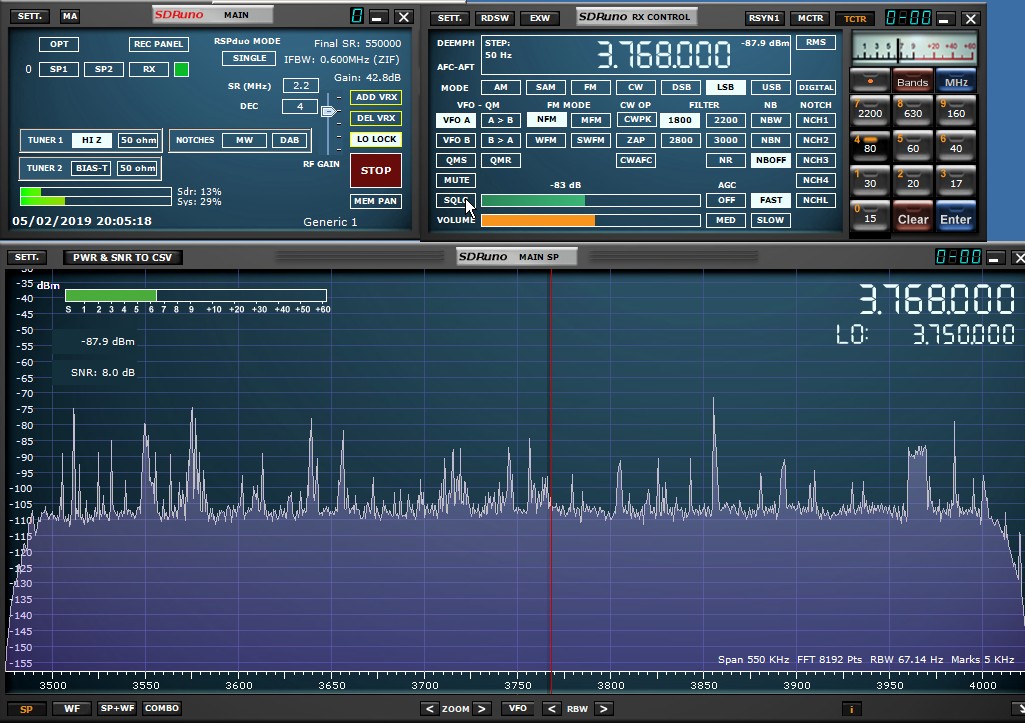Select SAM mode
The image size is (1025, 723).
click(x=546, y=88)
